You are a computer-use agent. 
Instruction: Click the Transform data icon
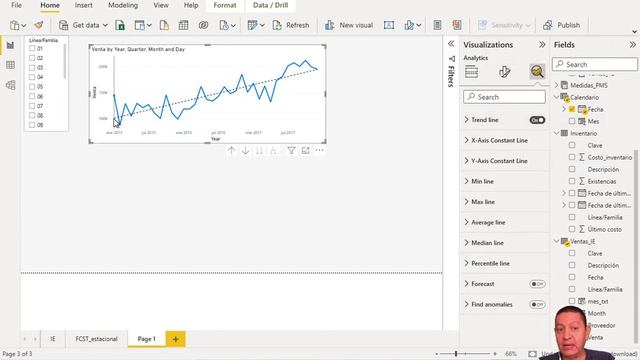pos(252,25)
